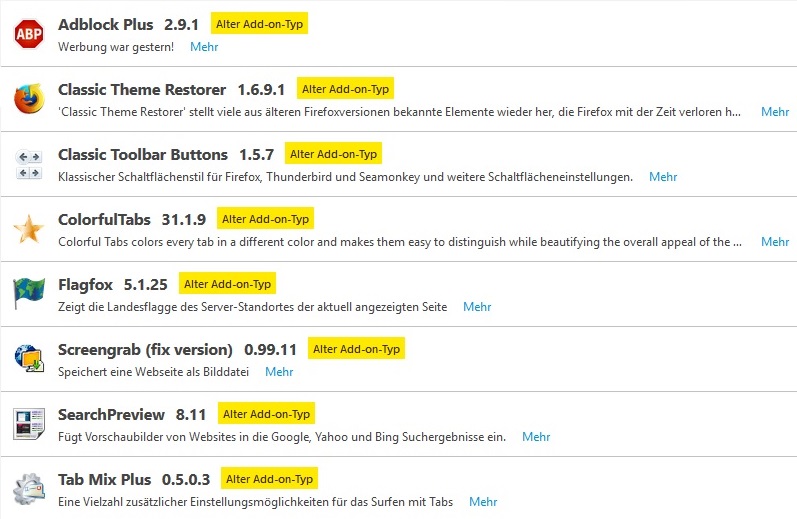
Task: Click Alter Add-on-Typ badge of SearchPreview
Action: (x=266, y=414)
